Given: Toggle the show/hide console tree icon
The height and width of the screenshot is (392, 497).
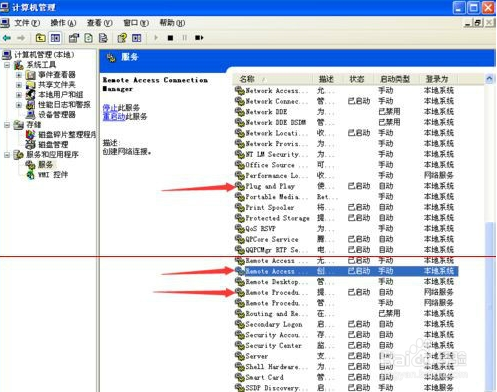Looking at the screenshot, I should coord(55,38).
